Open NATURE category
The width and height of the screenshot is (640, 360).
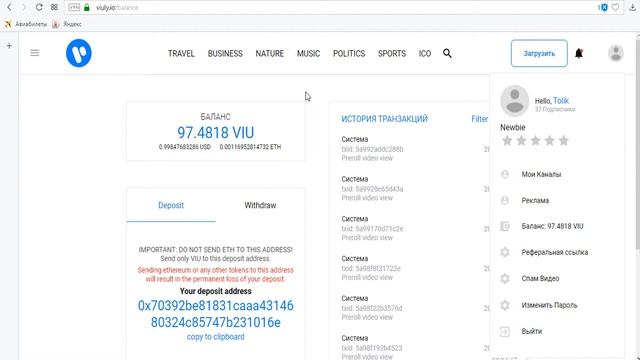point(269,53)
